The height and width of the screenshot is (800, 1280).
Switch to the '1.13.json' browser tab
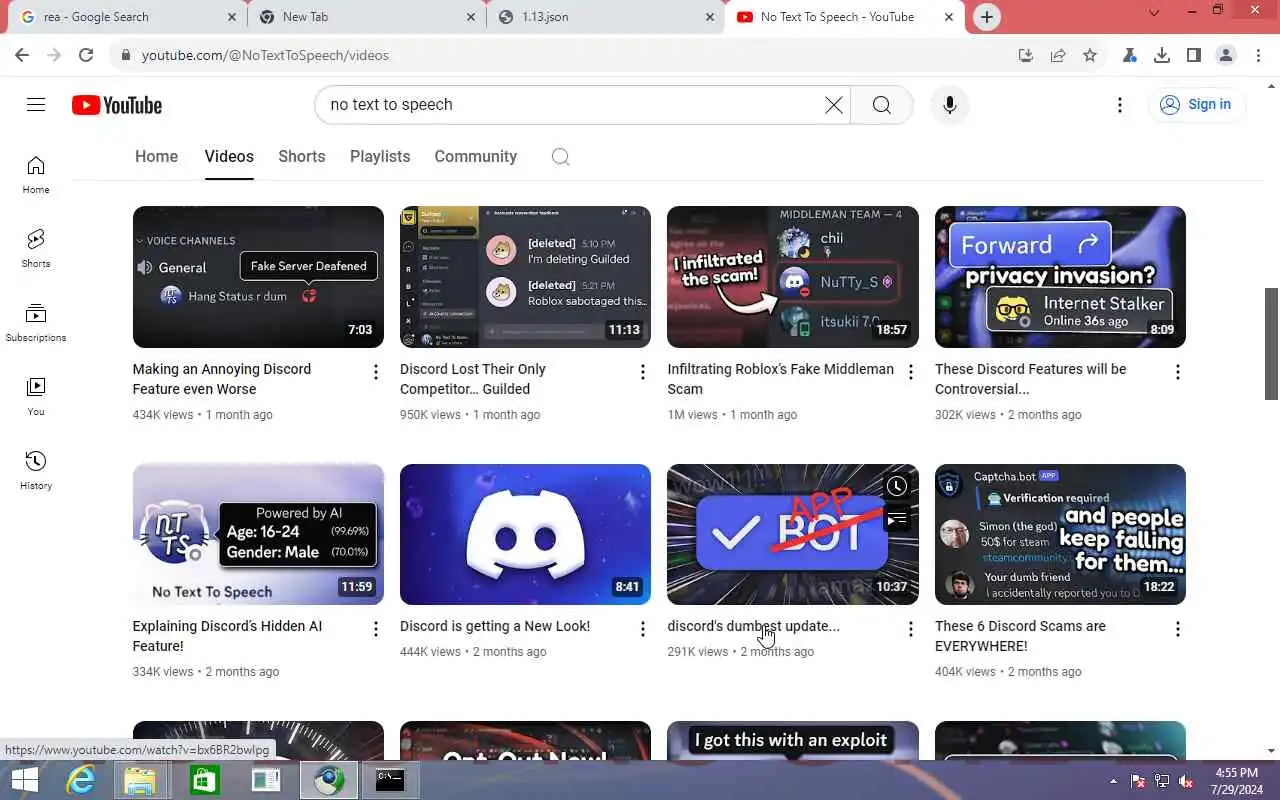tap(606, 17)
